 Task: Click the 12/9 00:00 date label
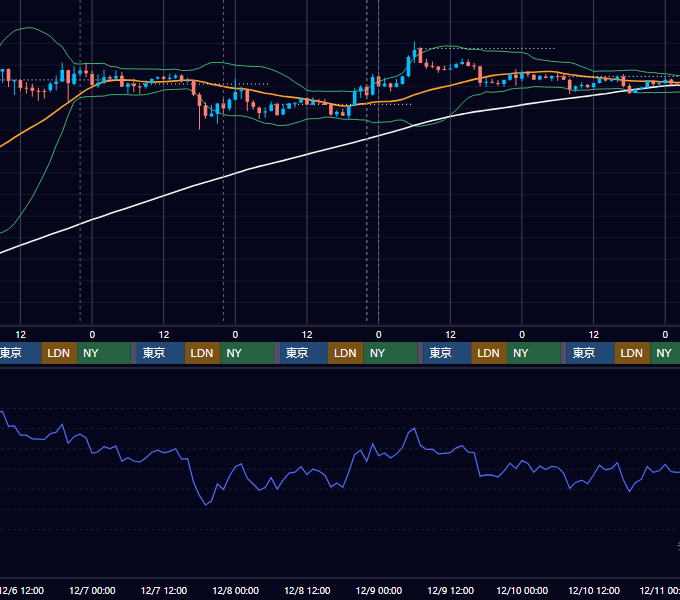[379, 590]
